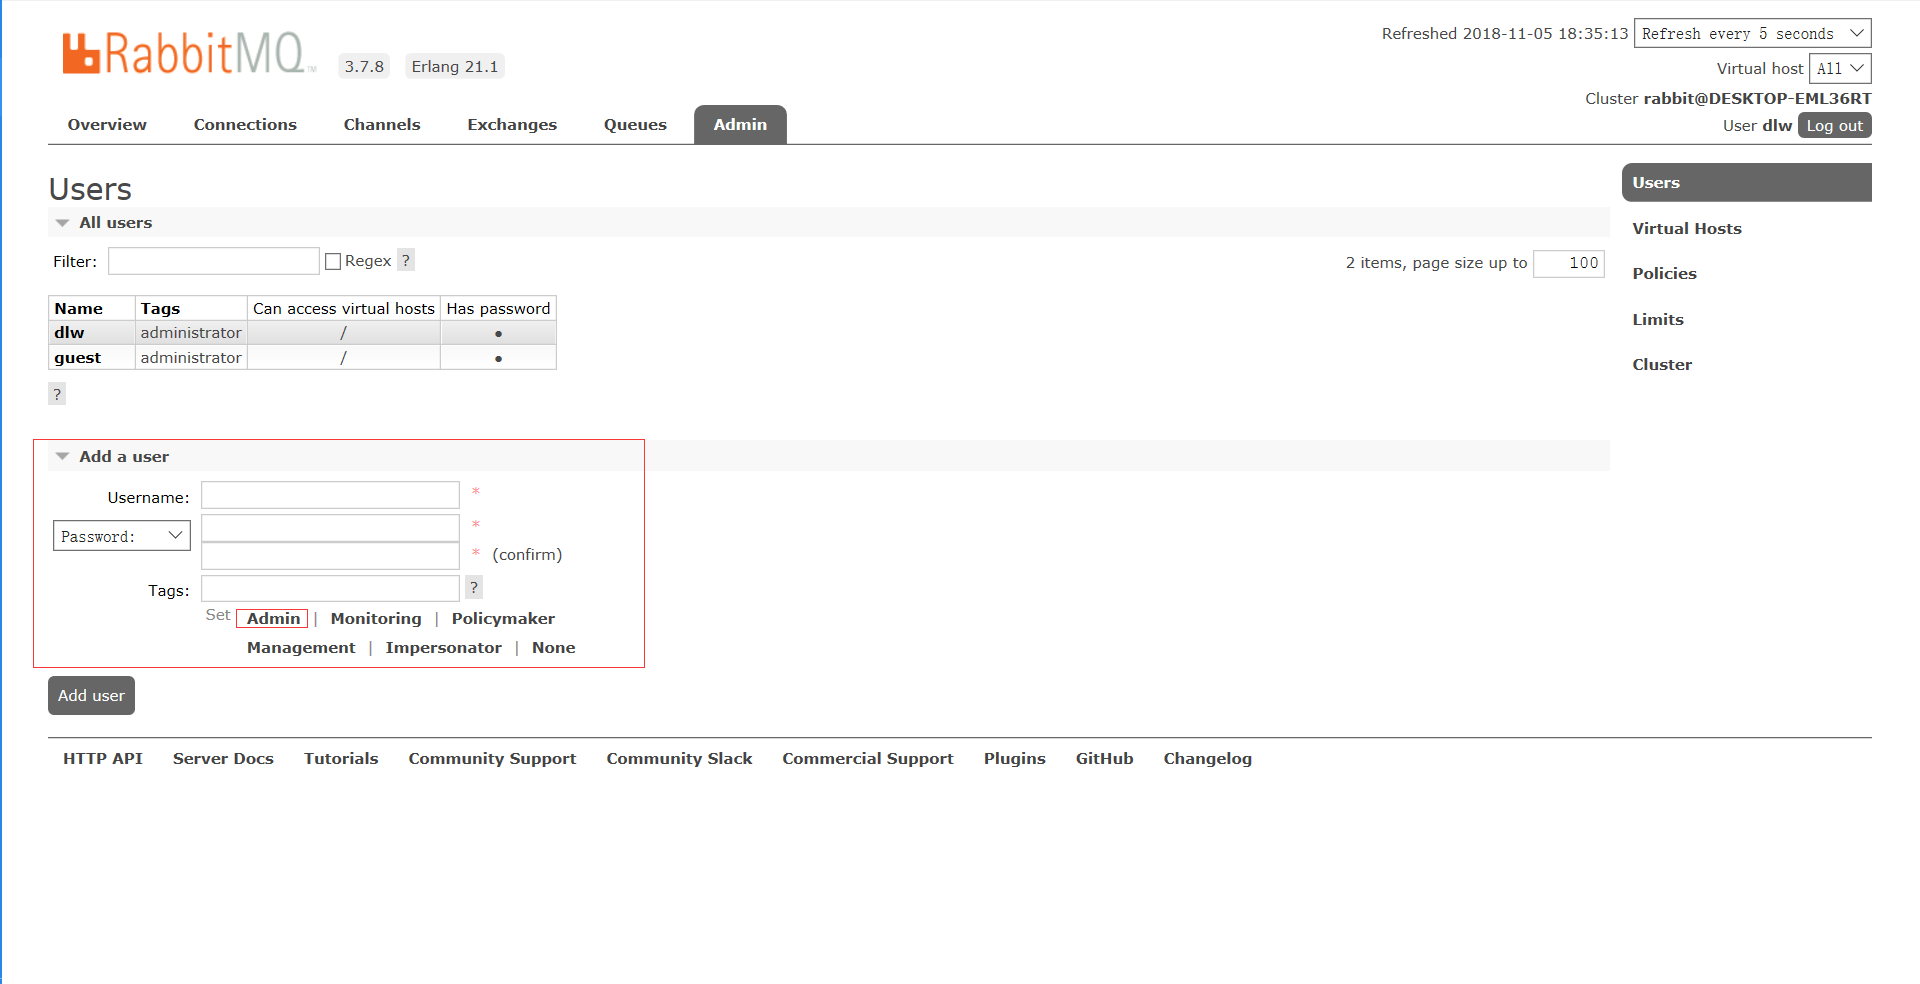Open the Refresh every 5 seconds dropdown

[x=1752, y=33]
